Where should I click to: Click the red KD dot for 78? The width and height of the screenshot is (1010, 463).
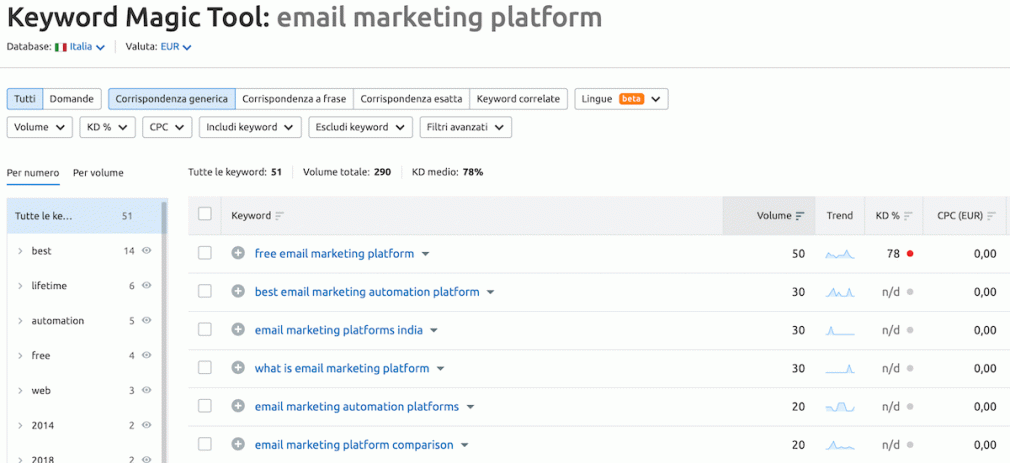[x=910, y=254]
